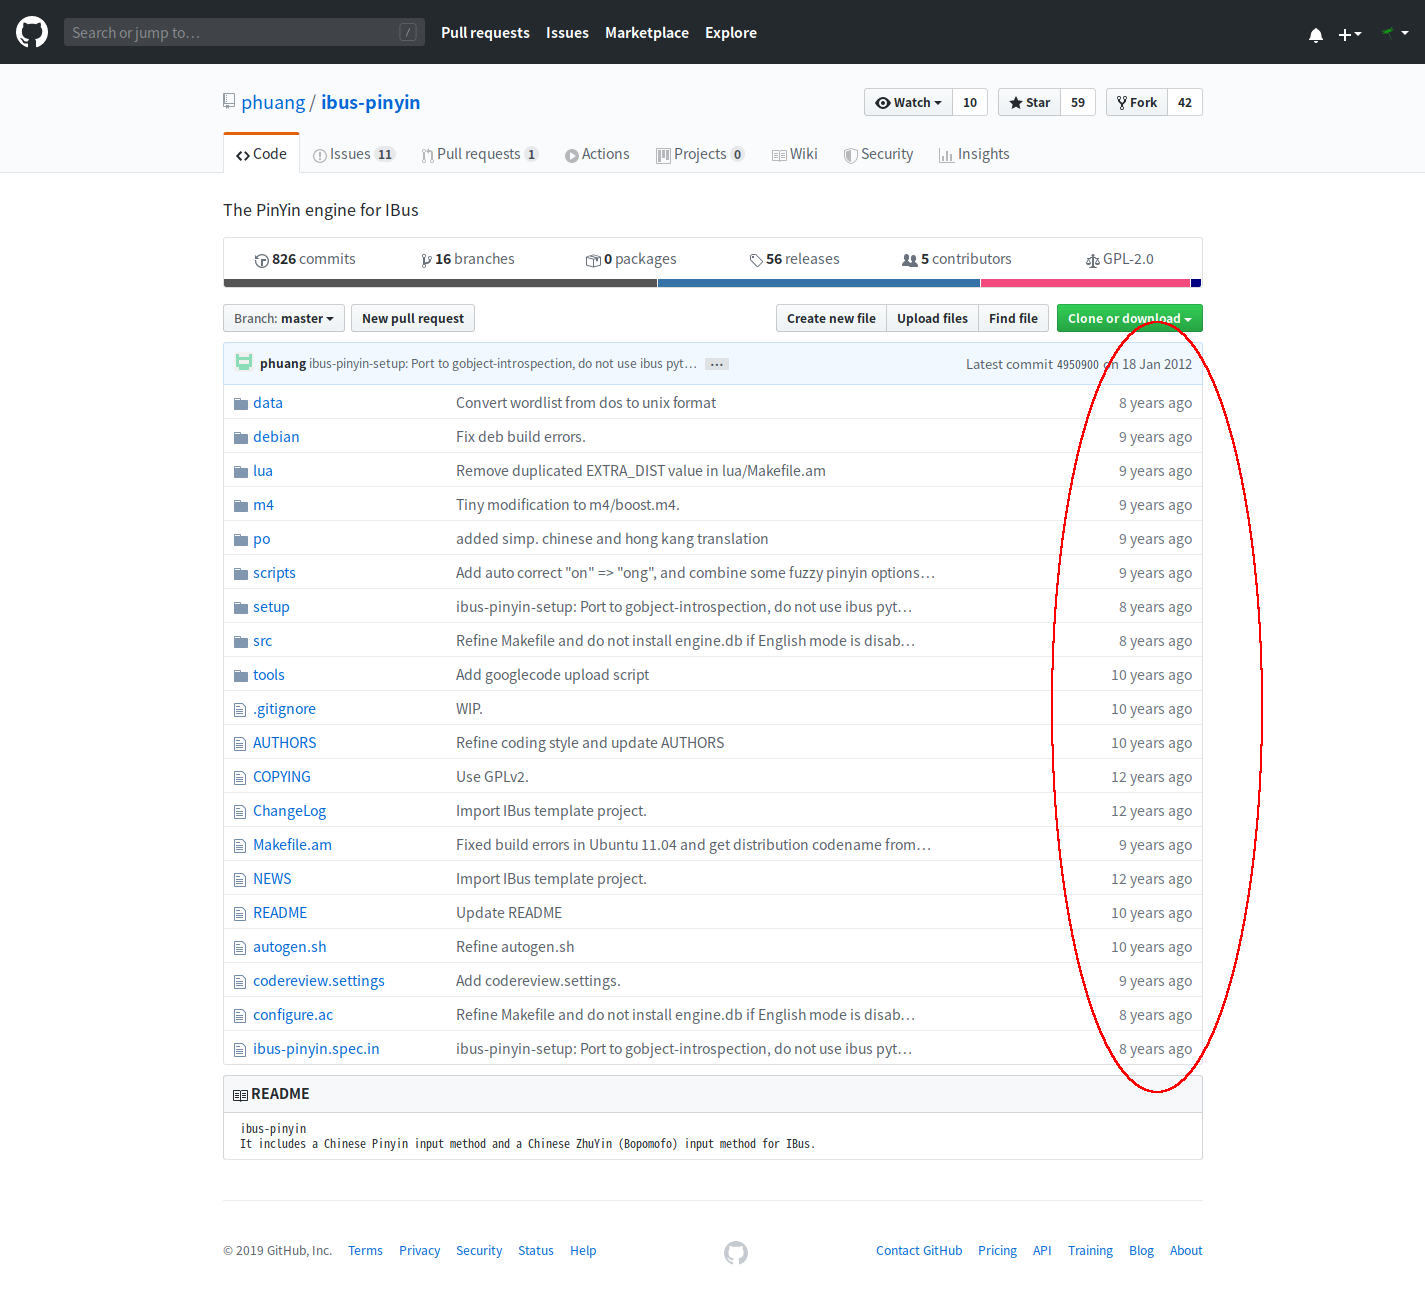1425x1313 pixels.
Task: Expand the Watch dropdown
Action: [x=908, y=102]
